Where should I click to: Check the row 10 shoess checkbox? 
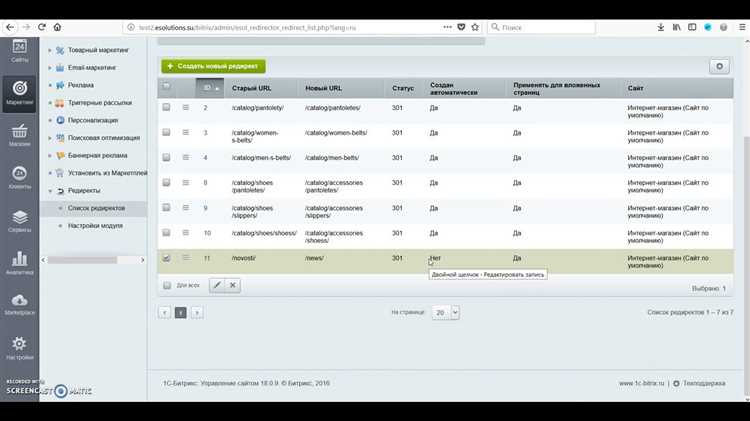[x=166, y=233]
